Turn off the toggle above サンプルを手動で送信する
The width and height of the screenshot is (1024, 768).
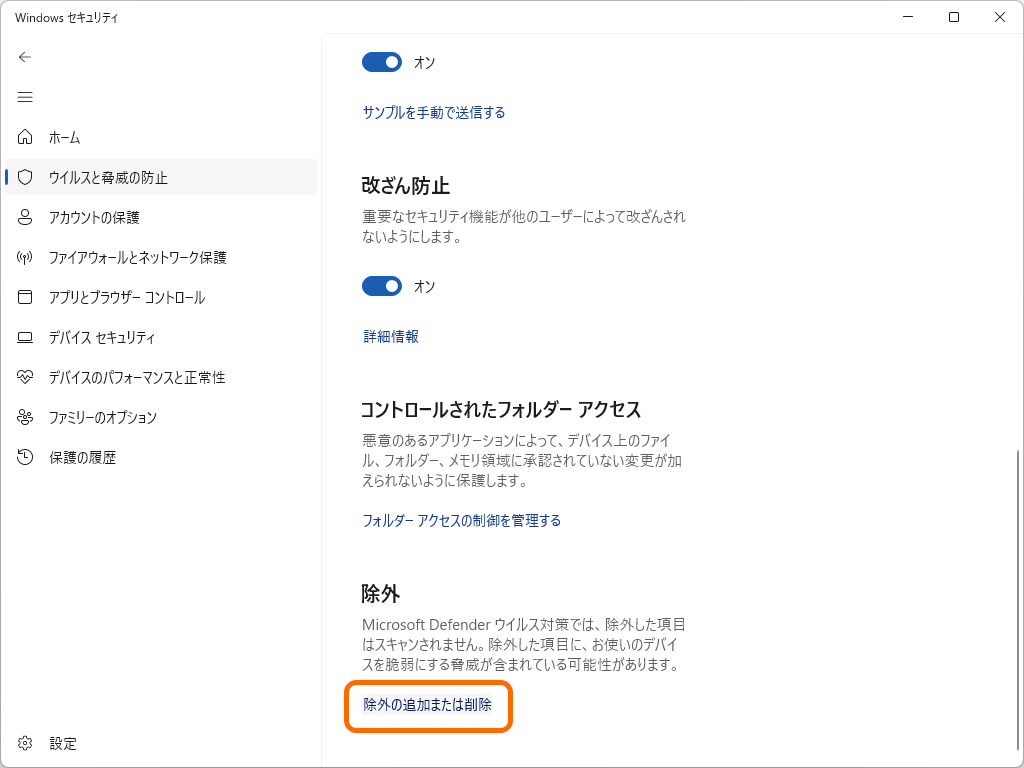click(382, 62)
